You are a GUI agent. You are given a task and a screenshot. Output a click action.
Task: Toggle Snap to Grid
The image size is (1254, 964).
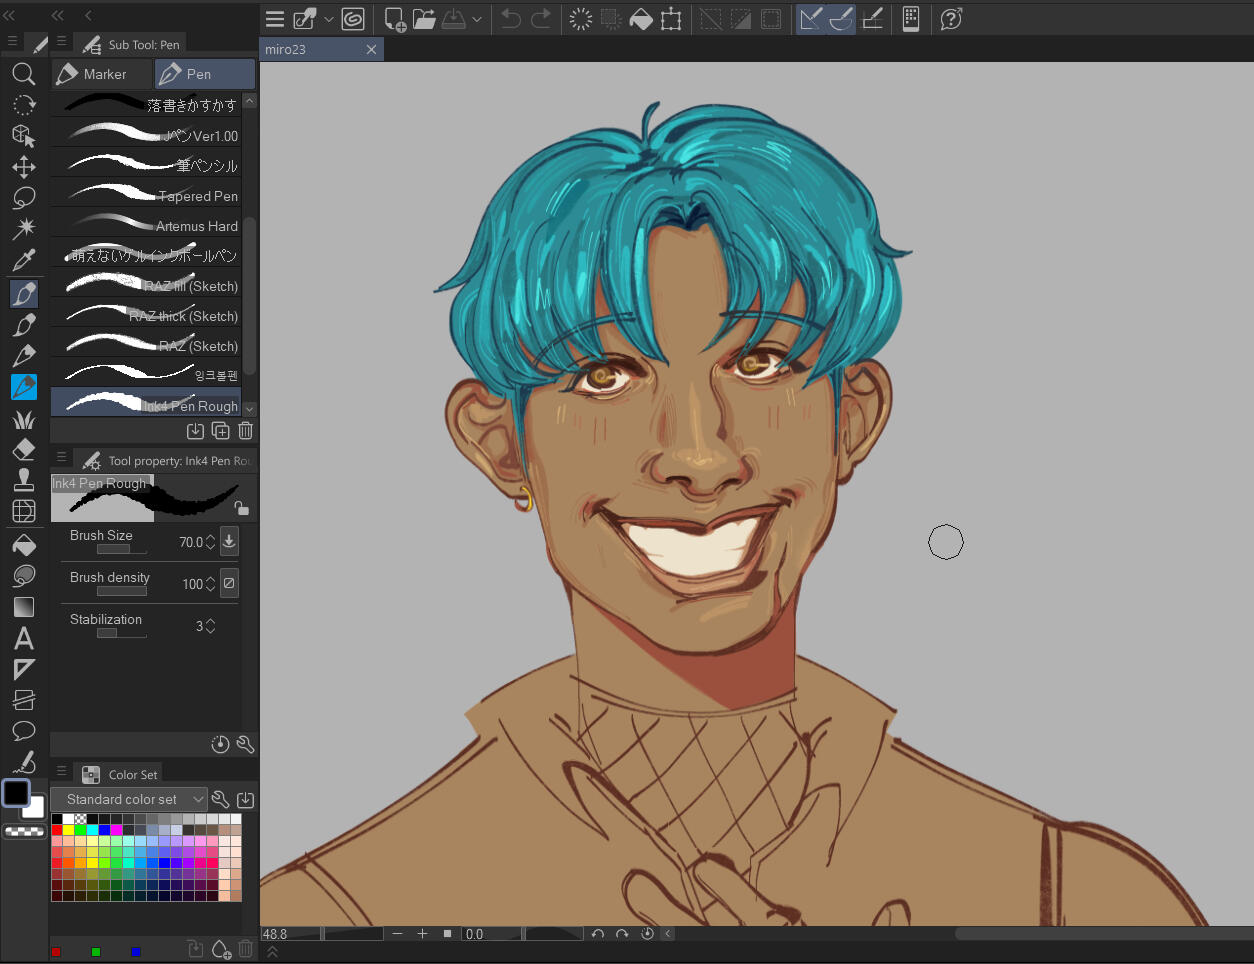[x=872, y=19]
